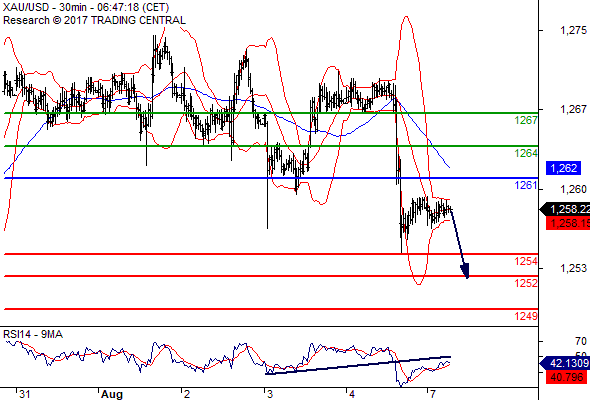The image size is (590, 400).
Task: Click the XAU/USD - 30min chart title
Action: point(86,7)
